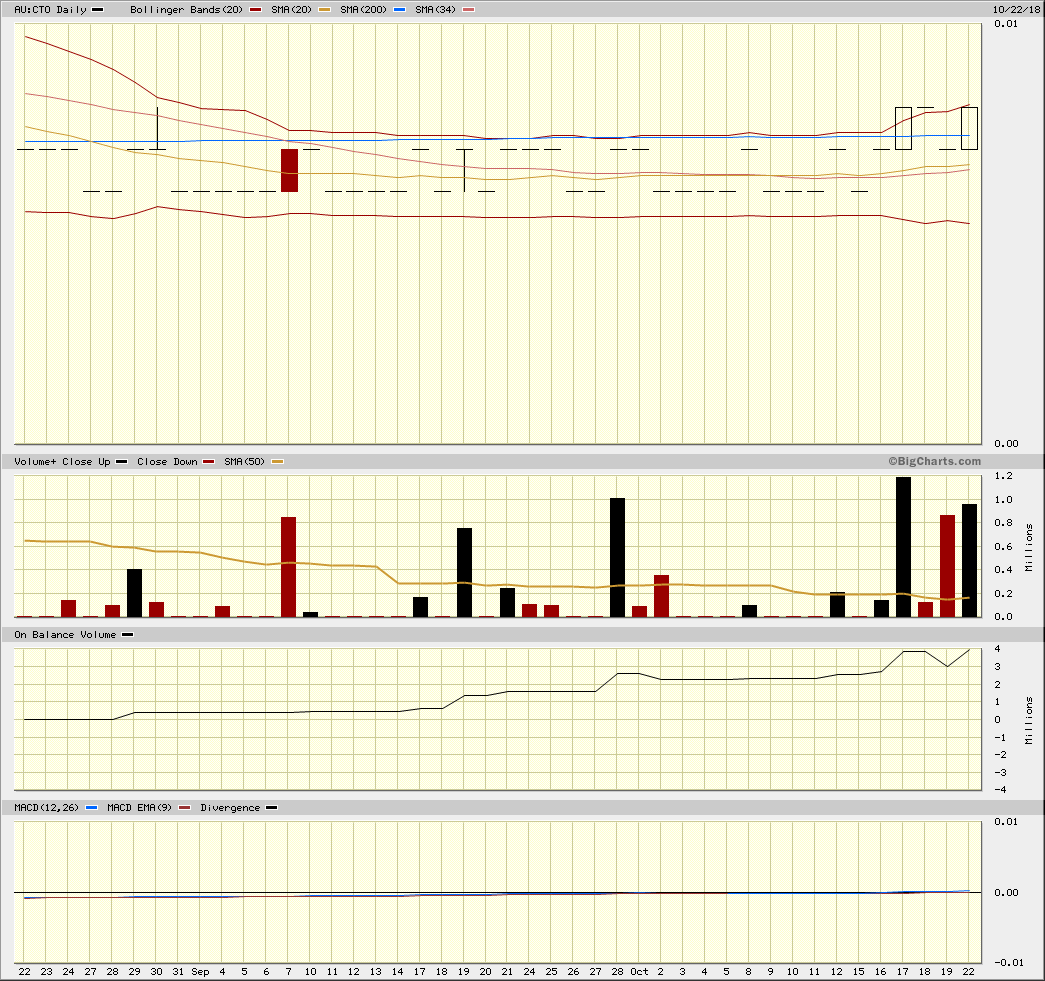Click the red MACD EMA(9) legend swatch
Screen dimensions: 1045x981
point(185,808)
